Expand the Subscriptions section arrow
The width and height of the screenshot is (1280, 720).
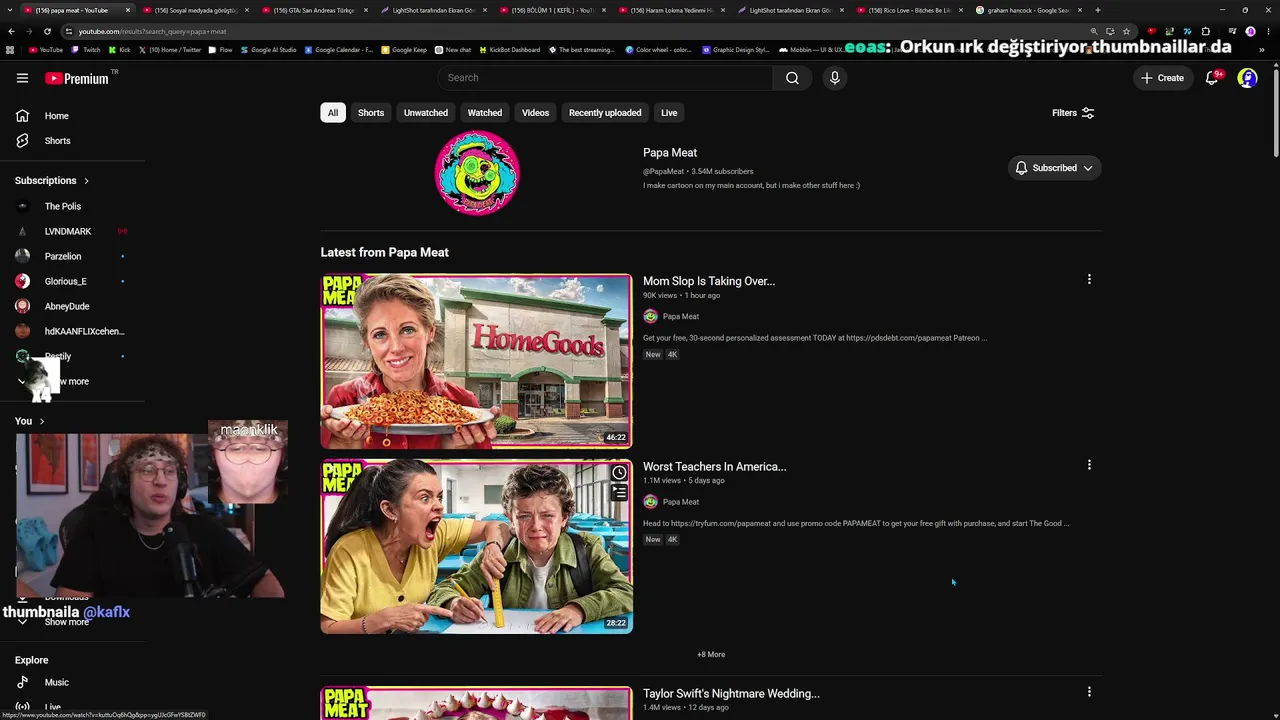[86, 181]
